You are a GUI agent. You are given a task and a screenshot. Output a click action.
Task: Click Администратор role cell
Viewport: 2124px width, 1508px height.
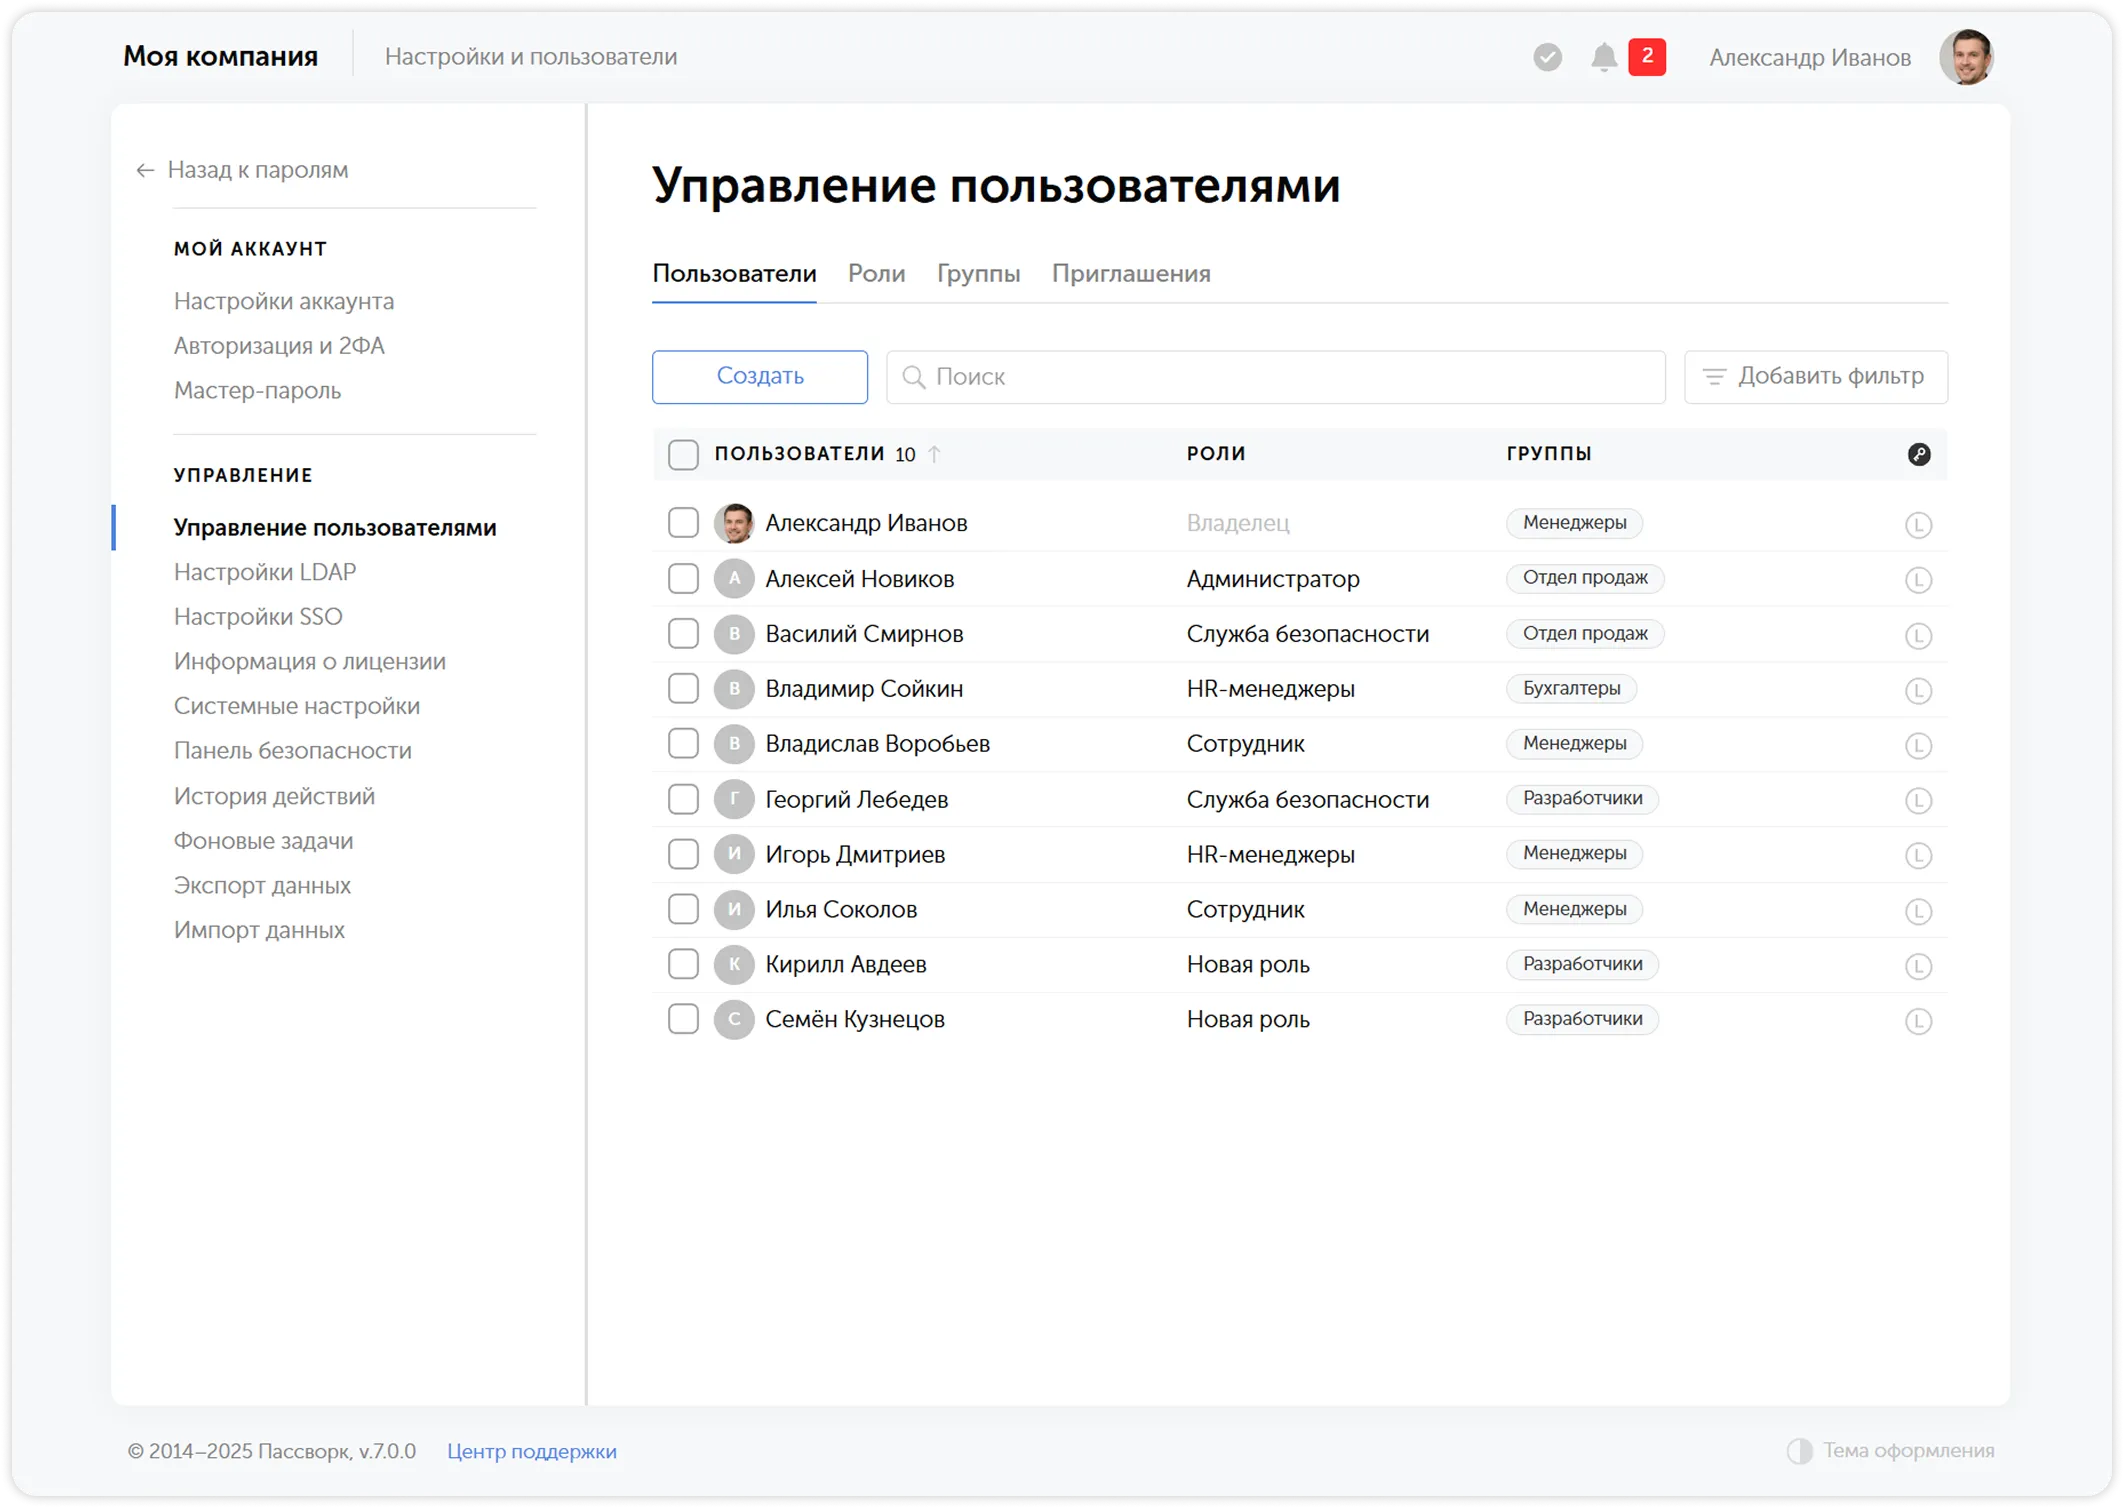(x=1273, y=579)
